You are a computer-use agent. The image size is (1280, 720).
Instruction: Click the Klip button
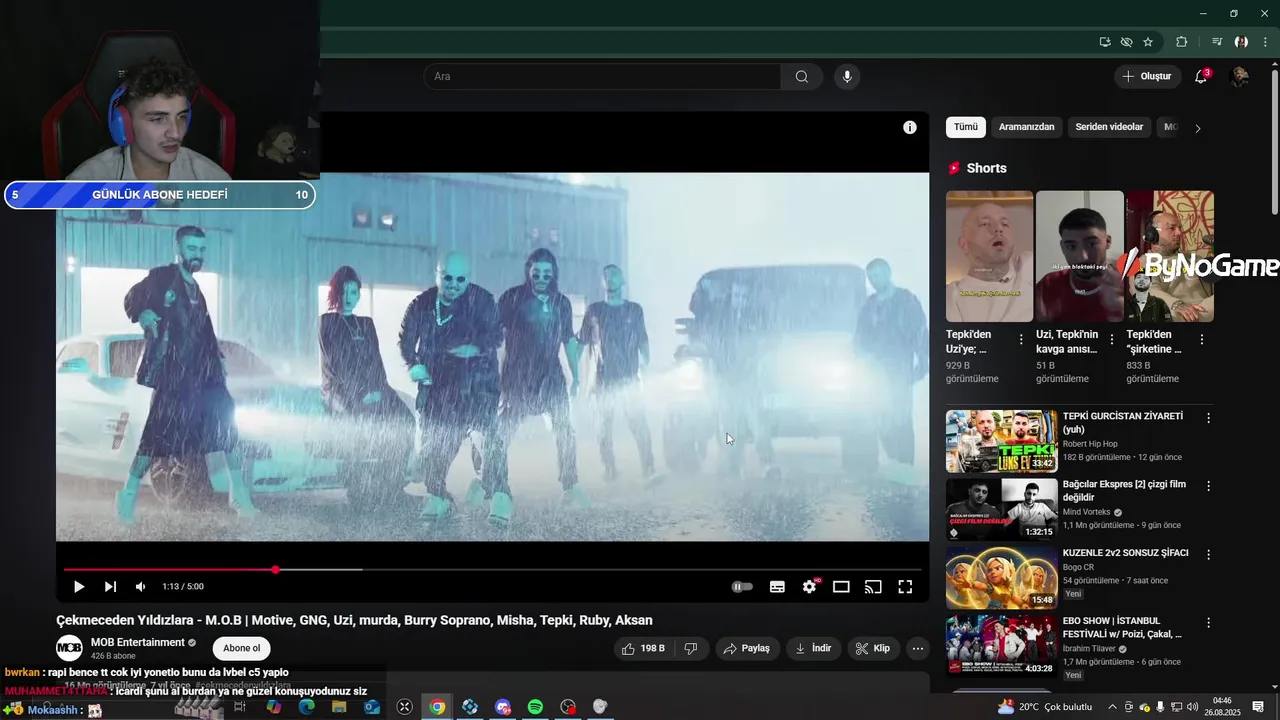(873, 649)
